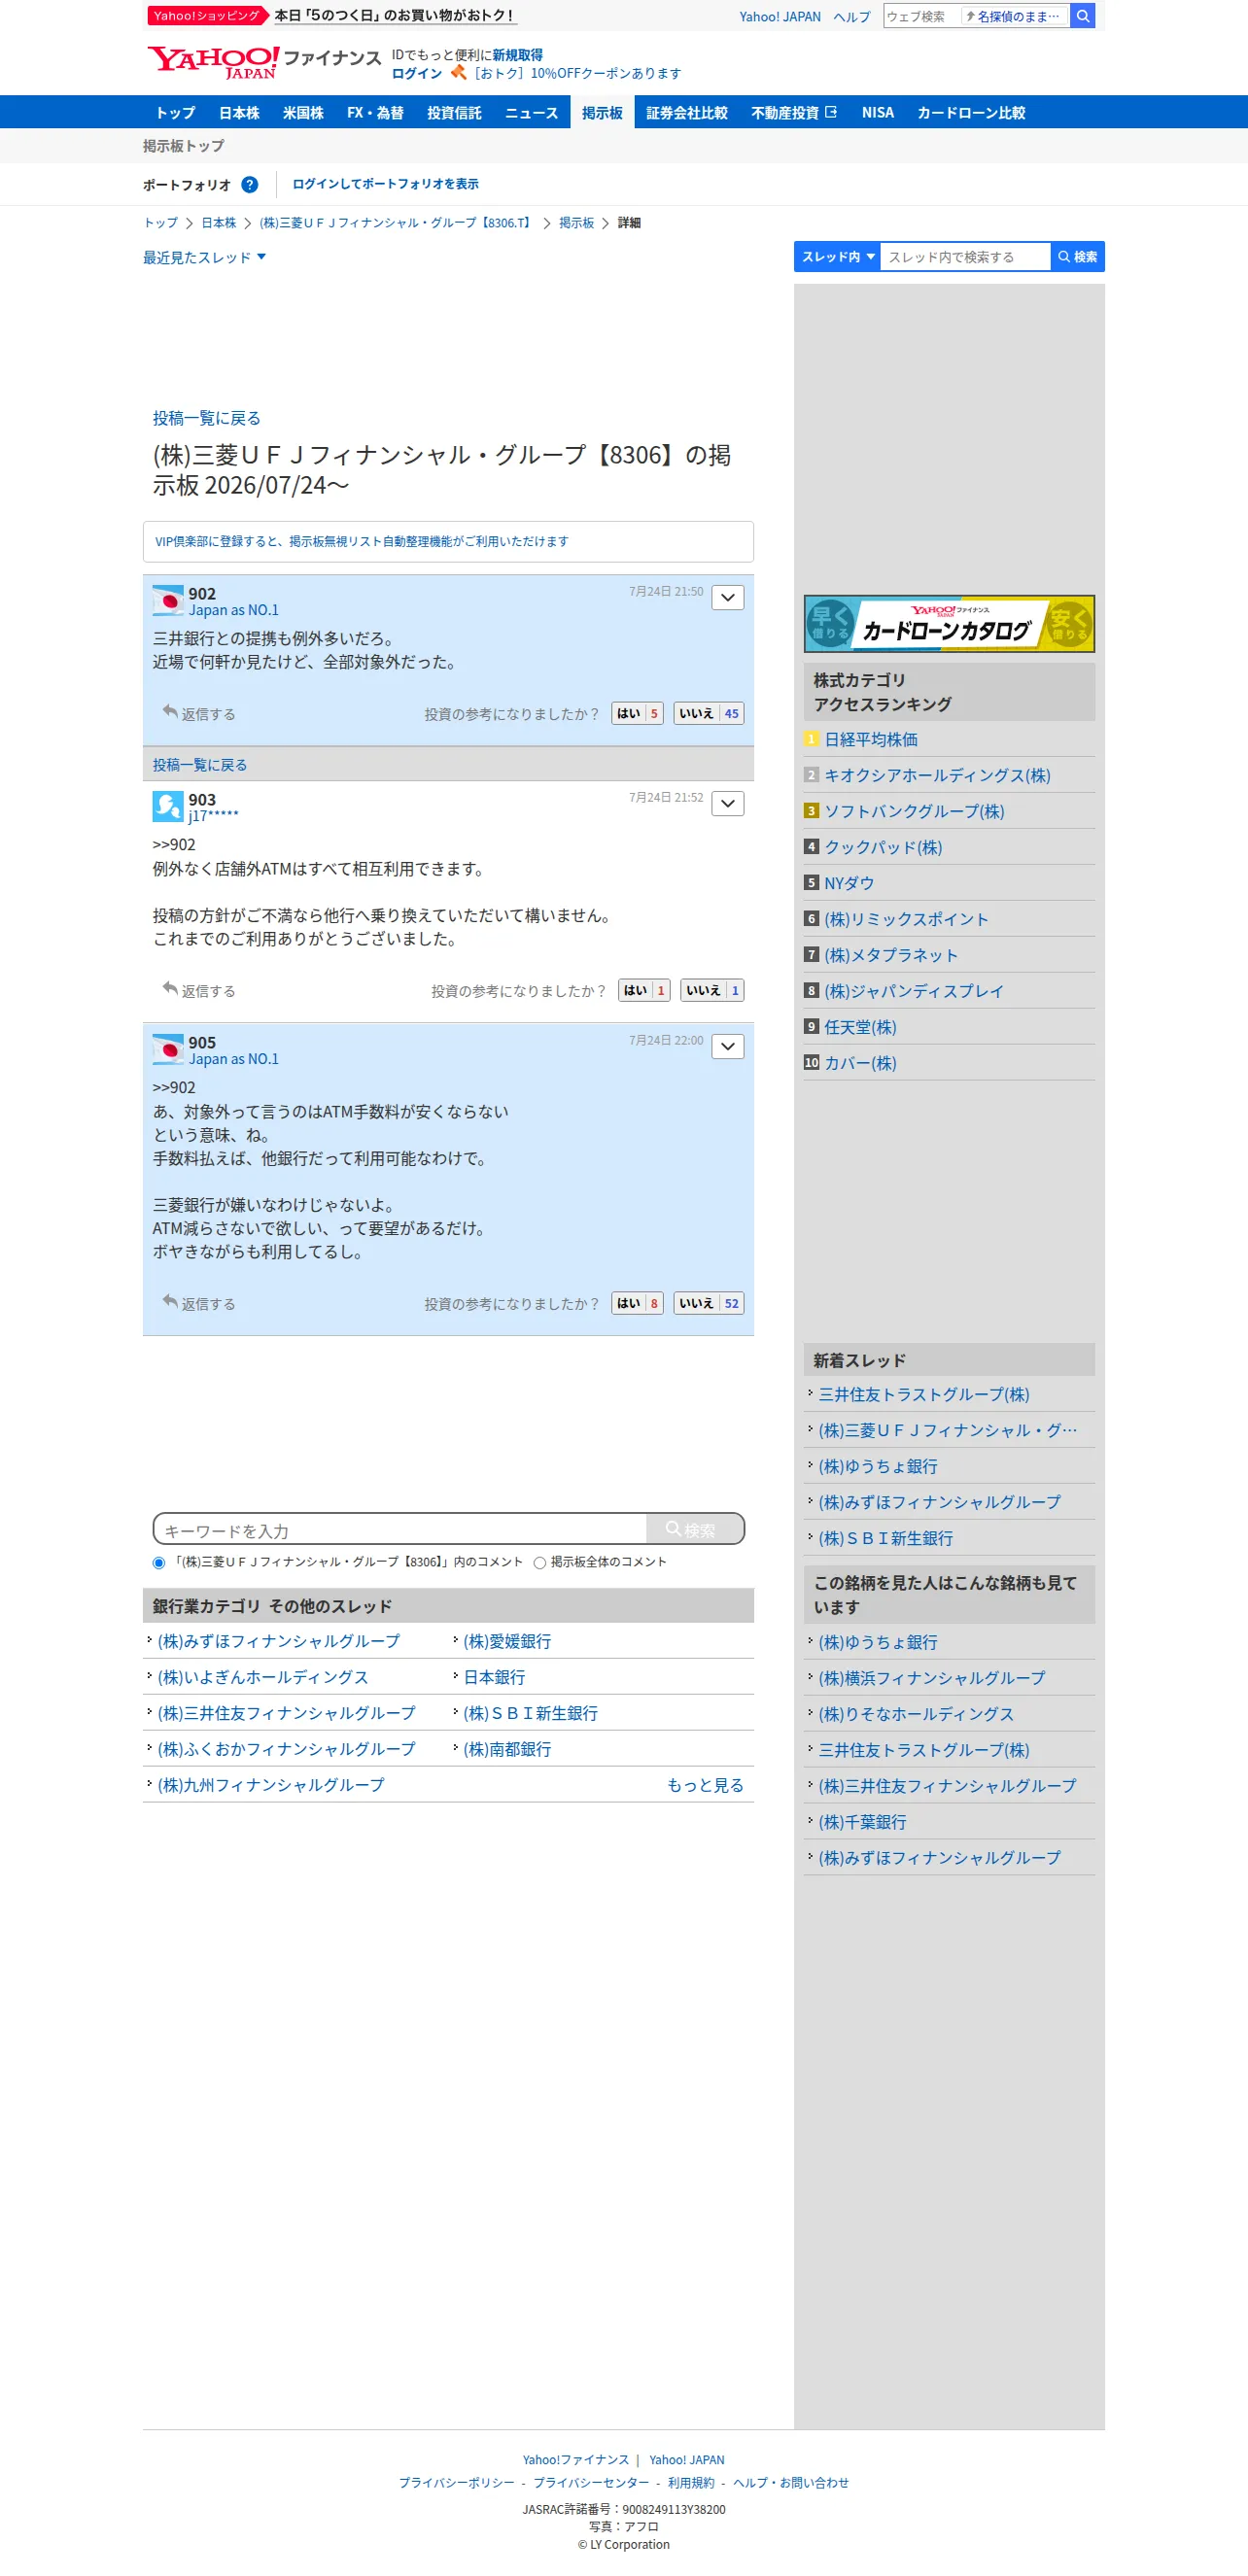Click avatar of post 905
The height and width of the screenshot is (2576, 1248).
pos(168,1049)
